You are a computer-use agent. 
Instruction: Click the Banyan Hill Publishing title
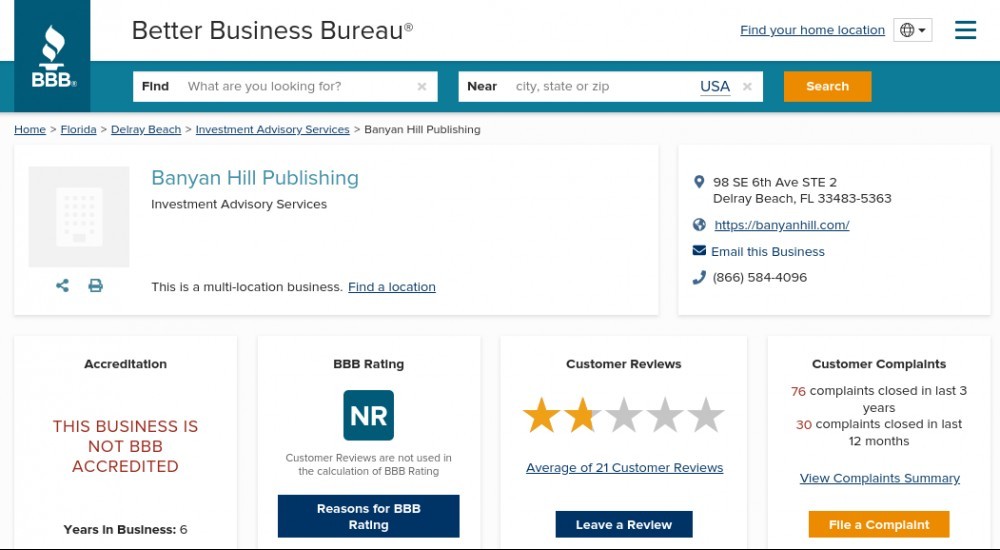click(x=255, y=178)
